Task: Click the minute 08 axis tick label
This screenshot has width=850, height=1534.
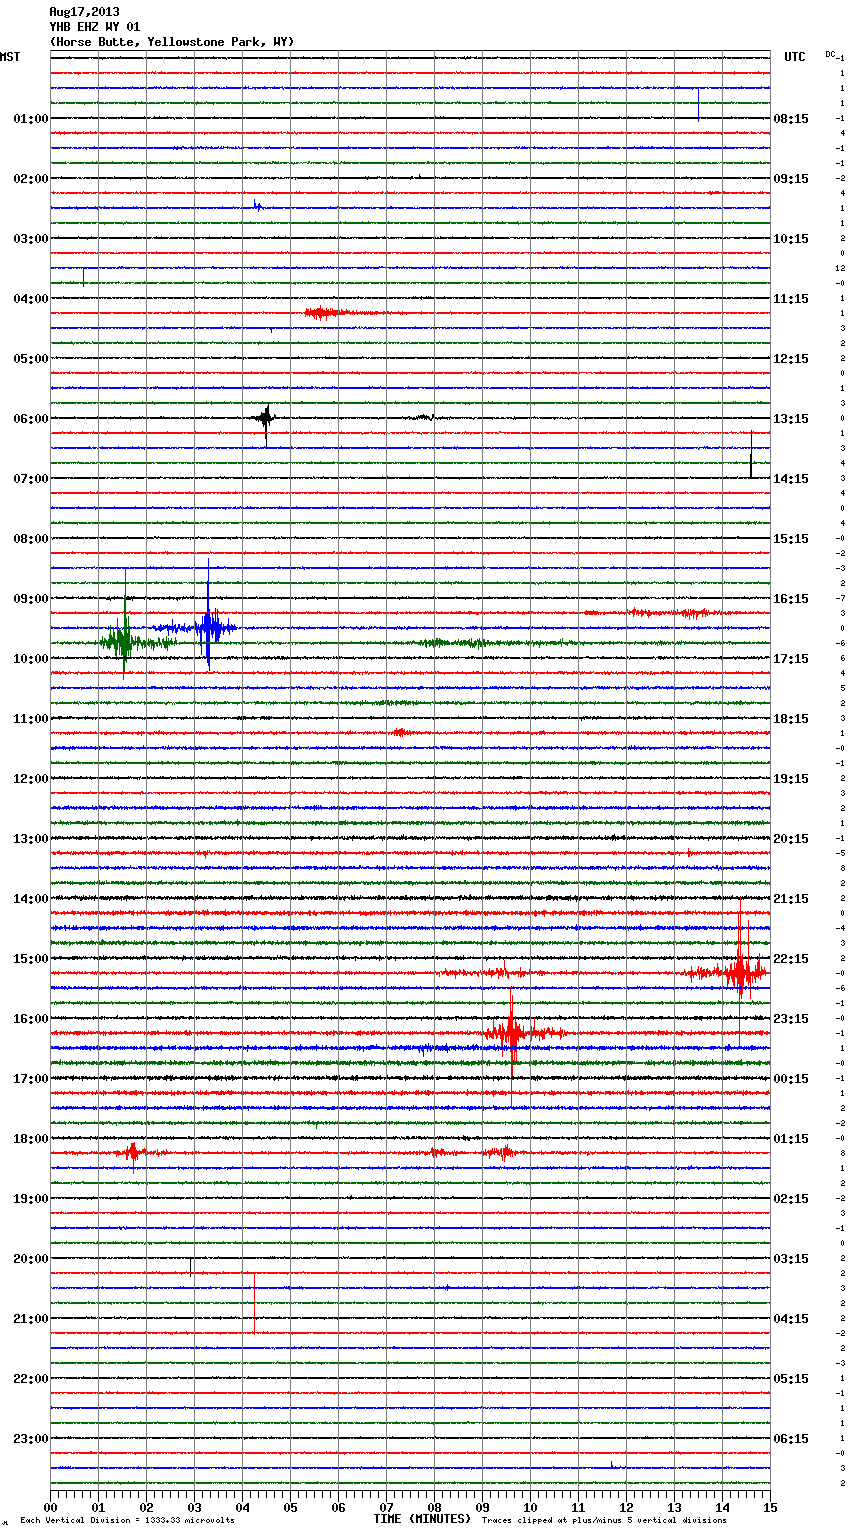Action: [434, 1507]
